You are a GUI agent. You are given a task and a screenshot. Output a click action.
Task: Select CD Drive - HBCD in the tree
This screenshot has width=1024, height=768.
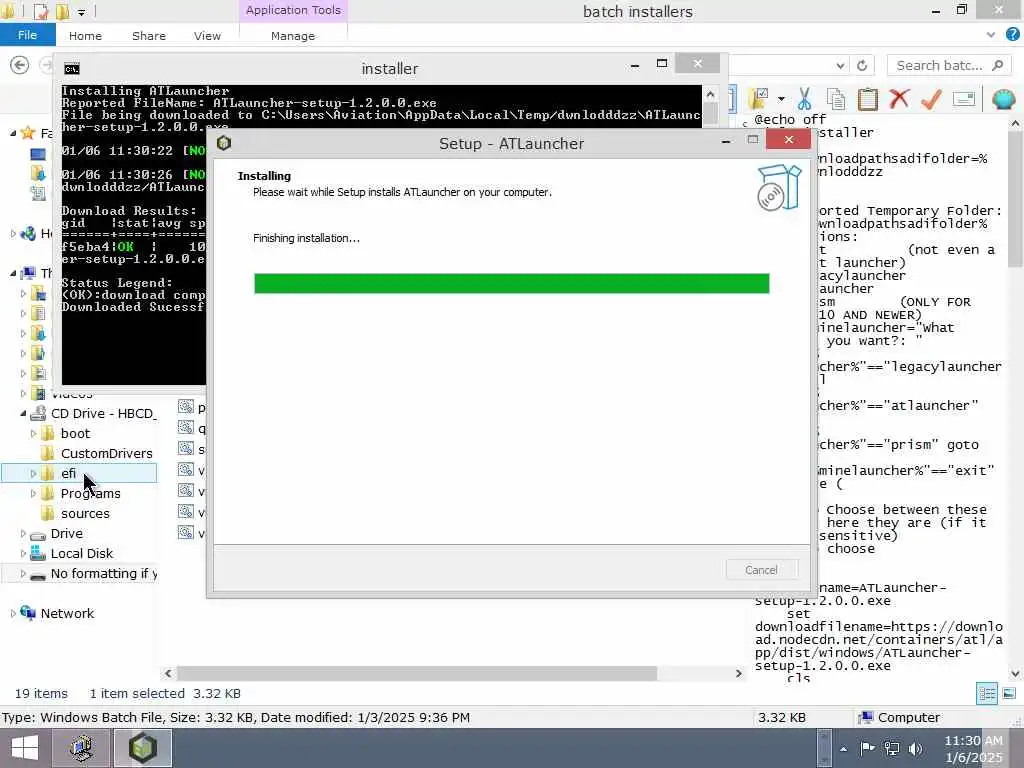point(103,413)
